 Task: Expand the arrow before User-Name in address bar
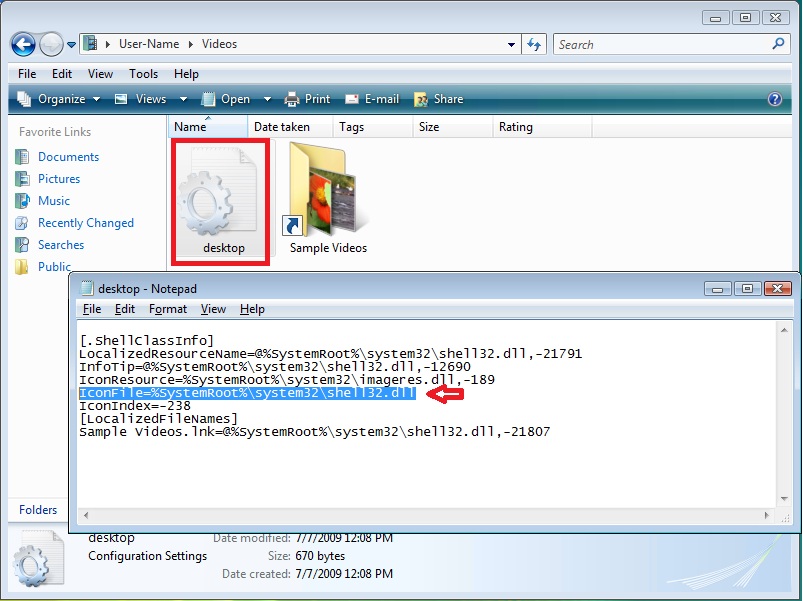point(108,45)
